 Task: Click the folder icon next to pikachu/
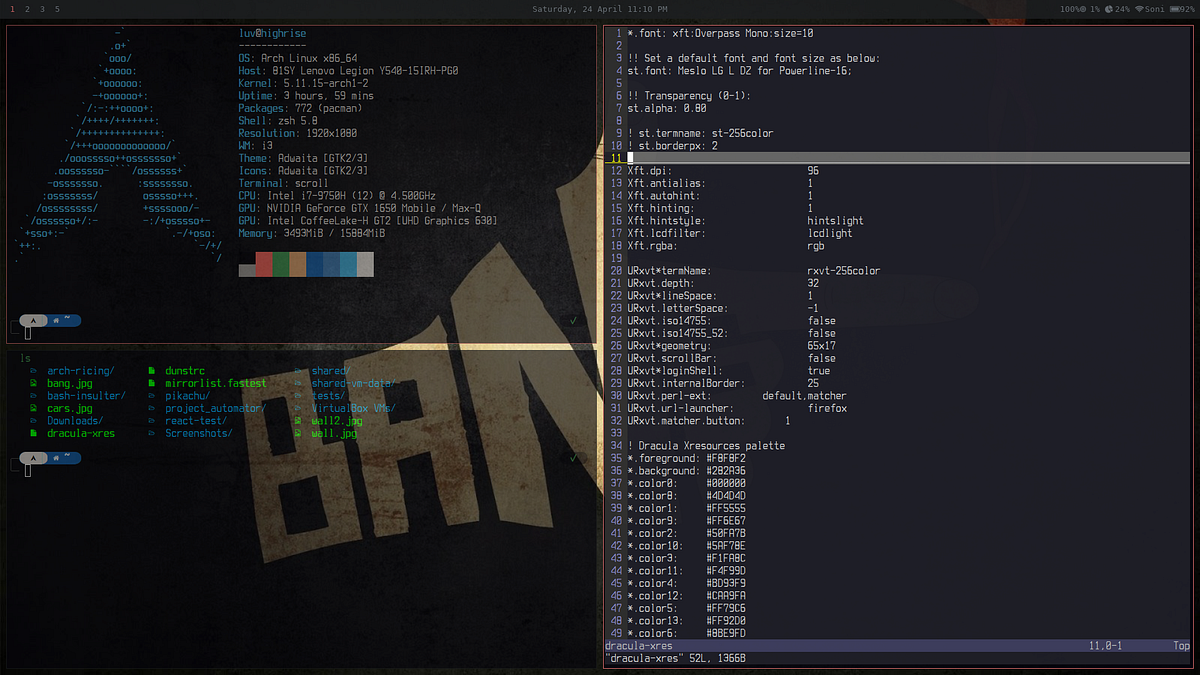150,395
